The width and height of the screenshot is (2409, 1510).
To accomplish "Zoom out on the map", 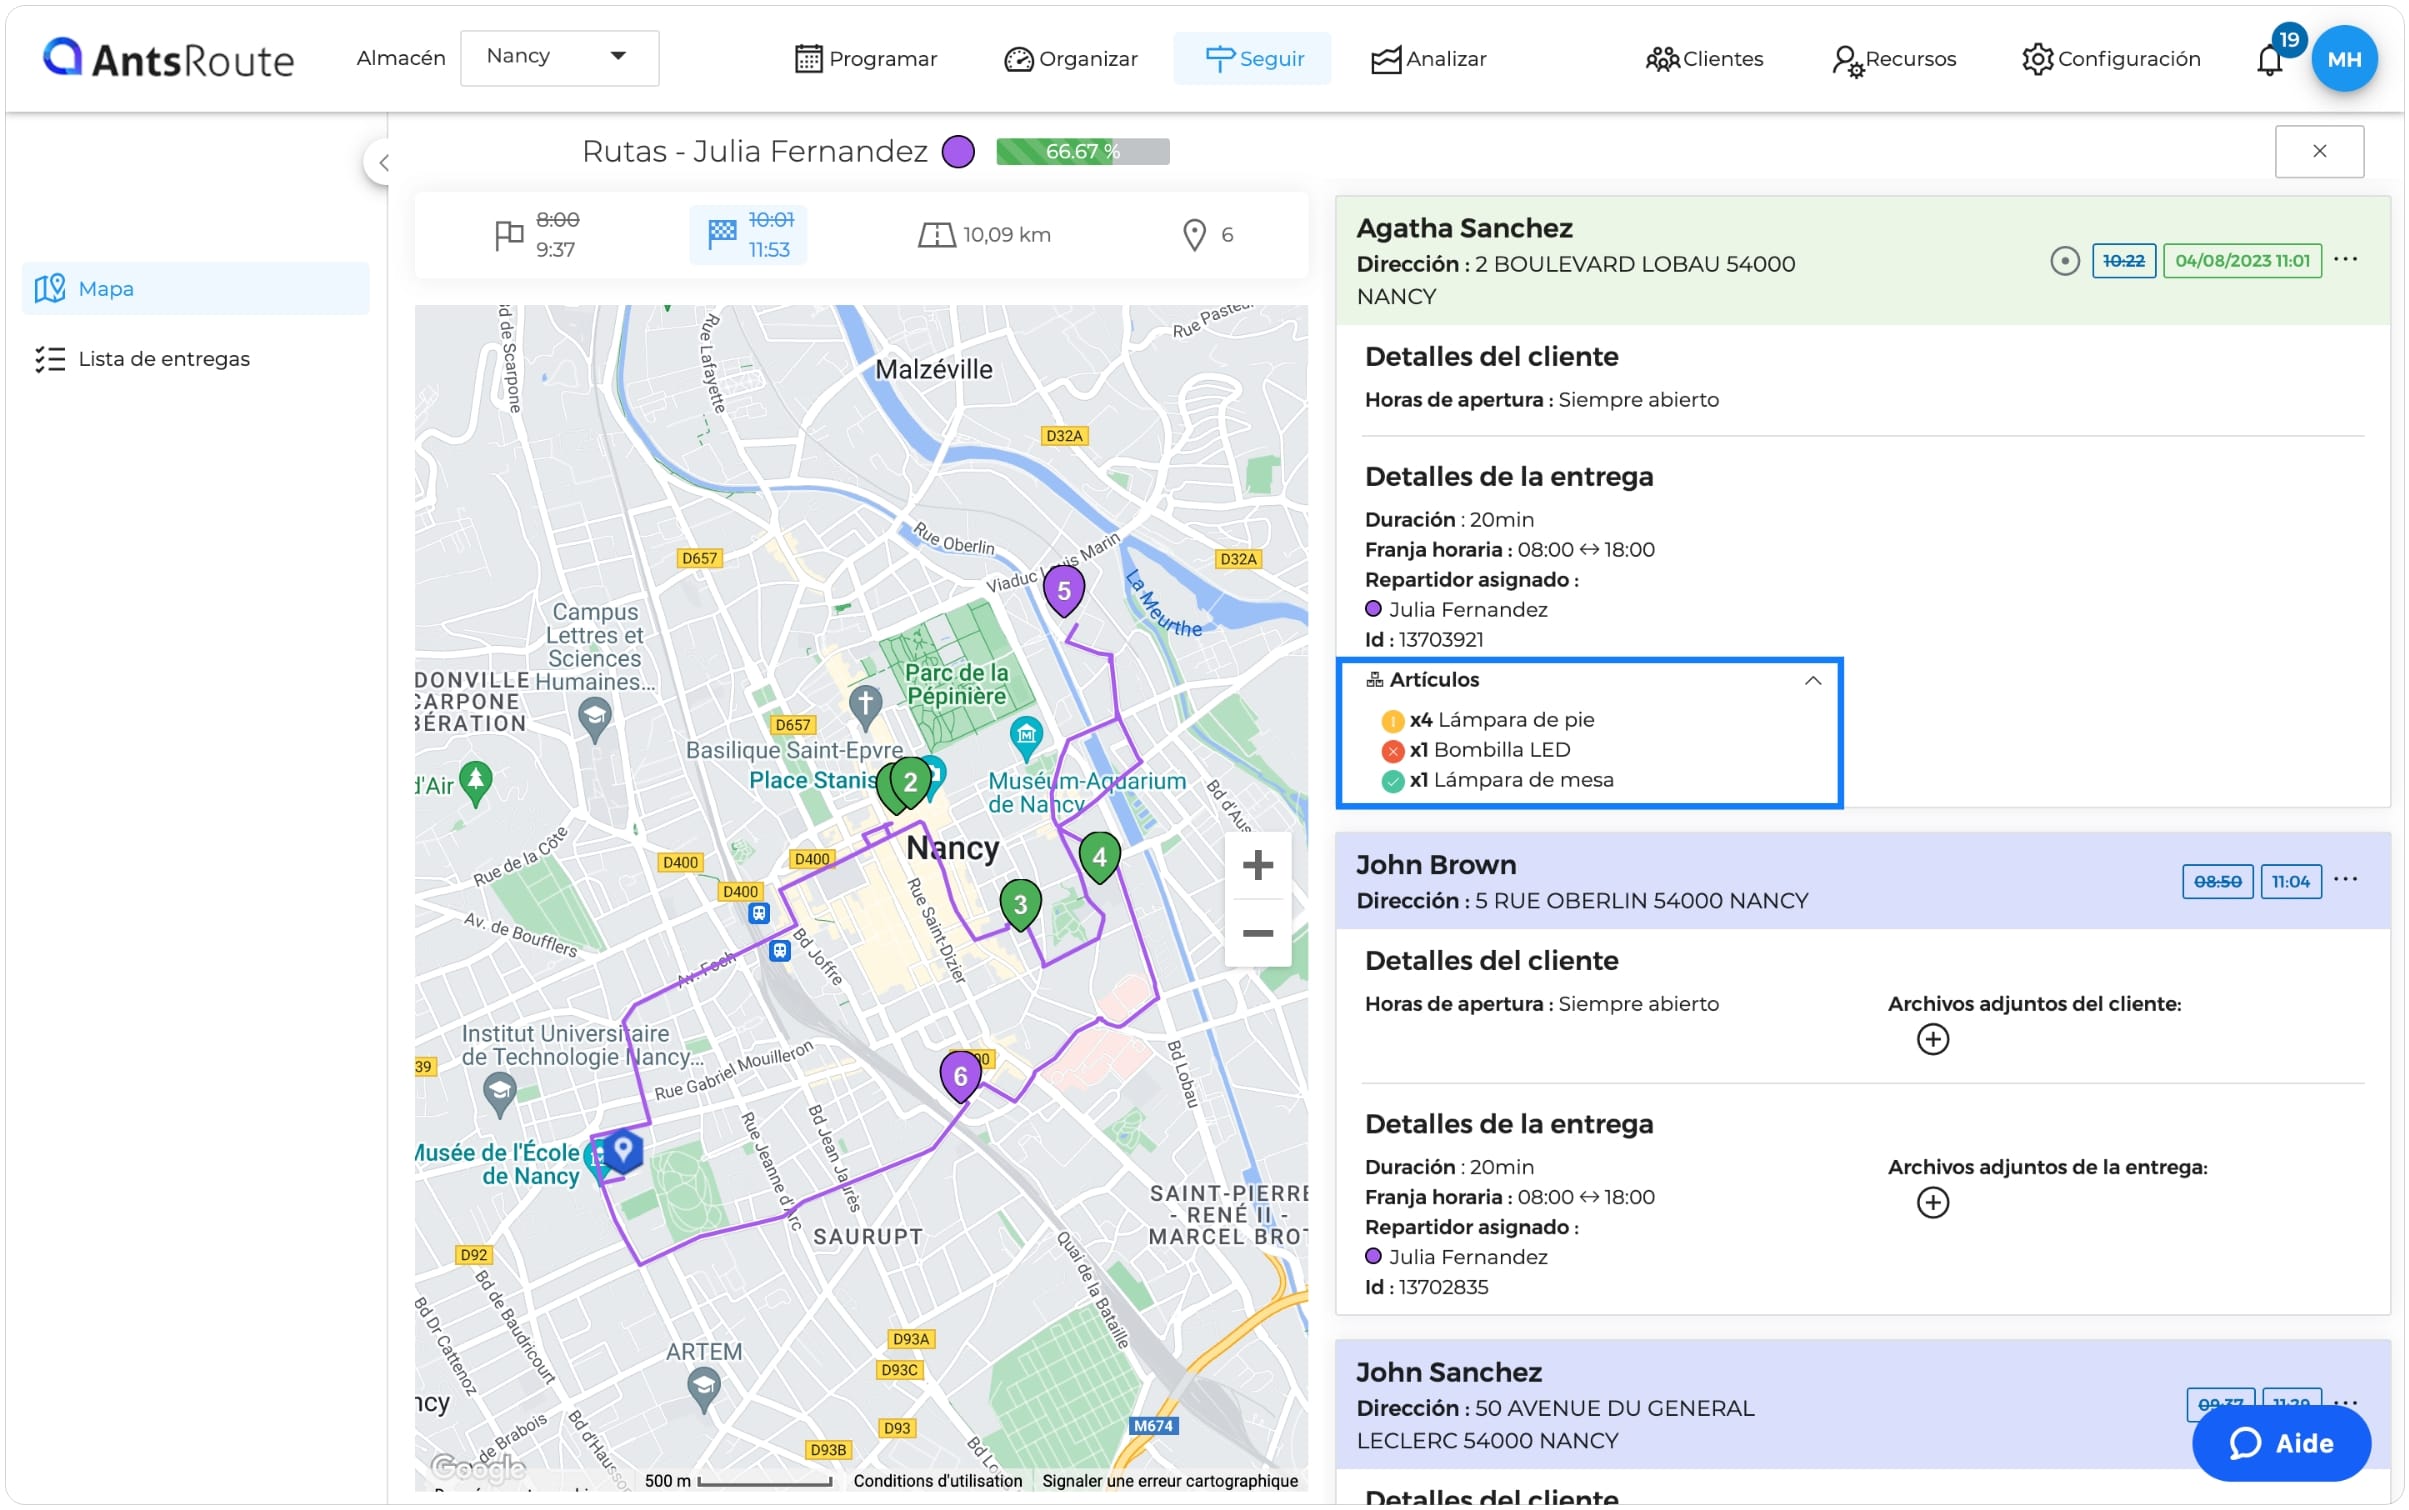I will pyautogui.click(x=1257, y=934).
